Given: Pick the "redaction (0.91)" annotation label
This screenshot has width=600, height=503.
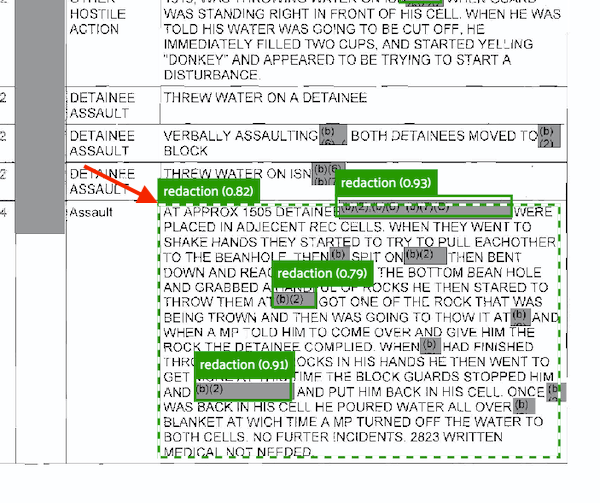Looking at the screenshot, I should tap(243, 365).
